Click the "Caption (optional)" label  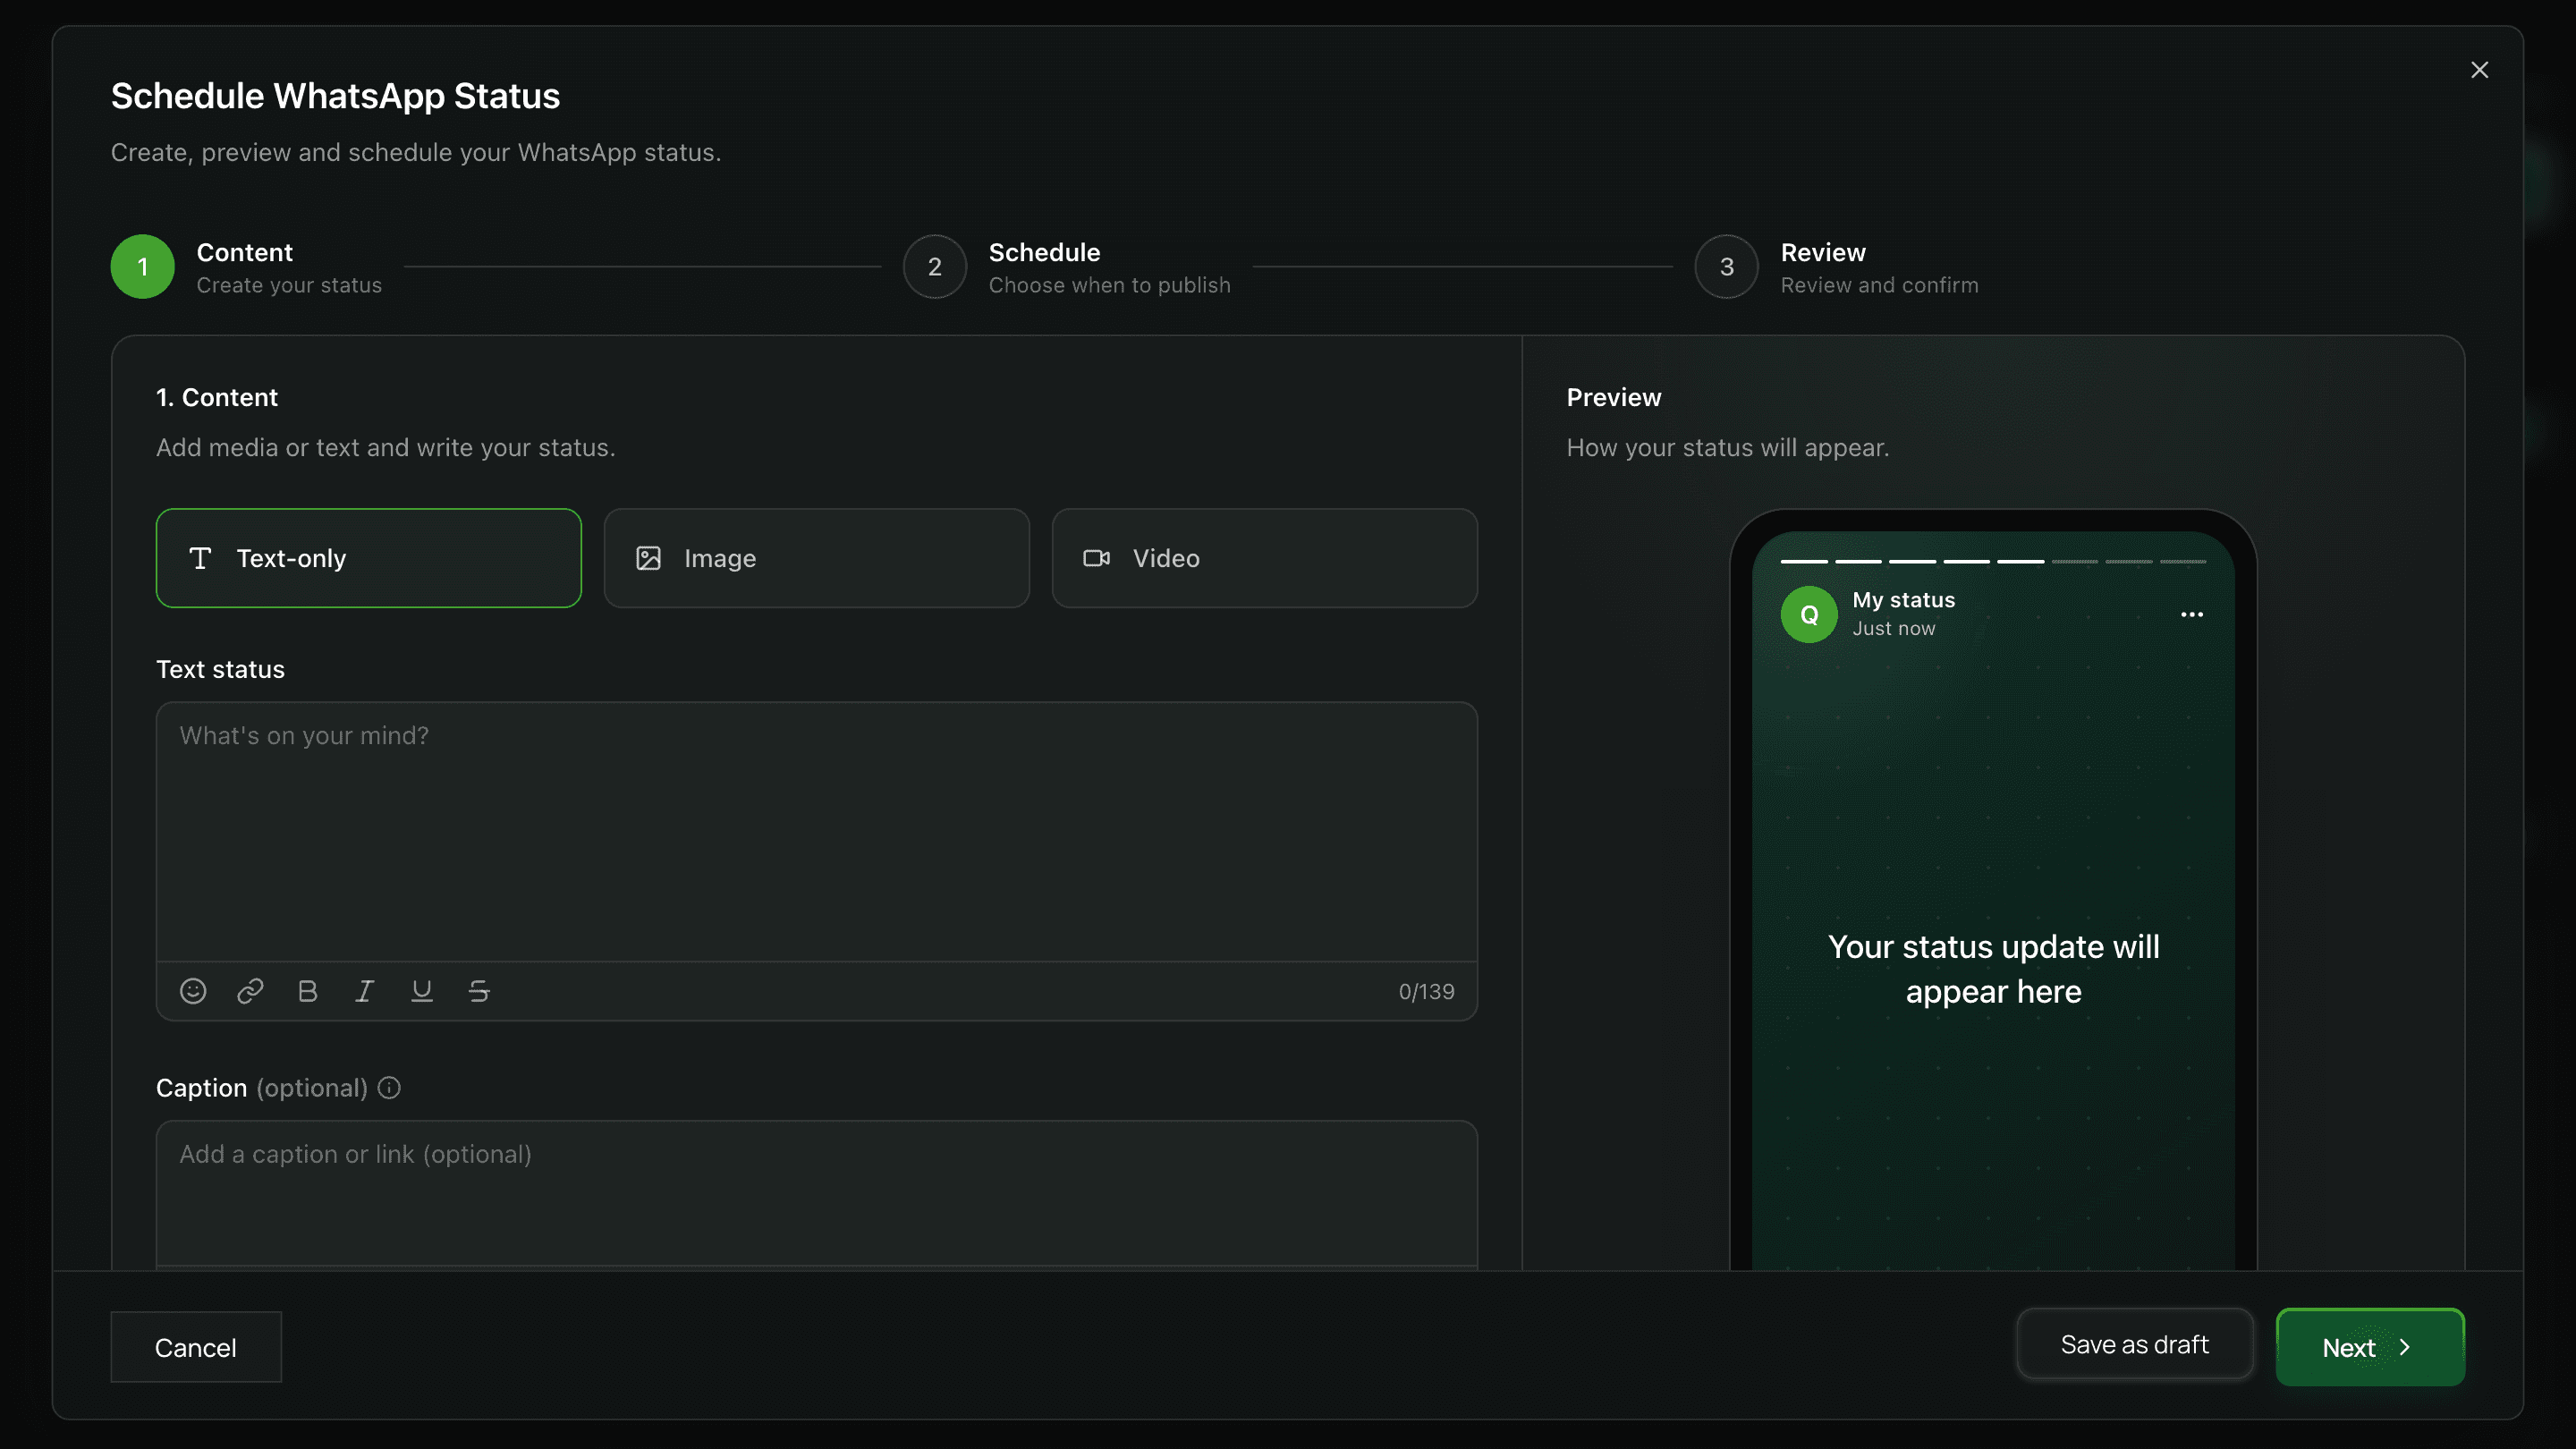click(x=262, y=1088)
